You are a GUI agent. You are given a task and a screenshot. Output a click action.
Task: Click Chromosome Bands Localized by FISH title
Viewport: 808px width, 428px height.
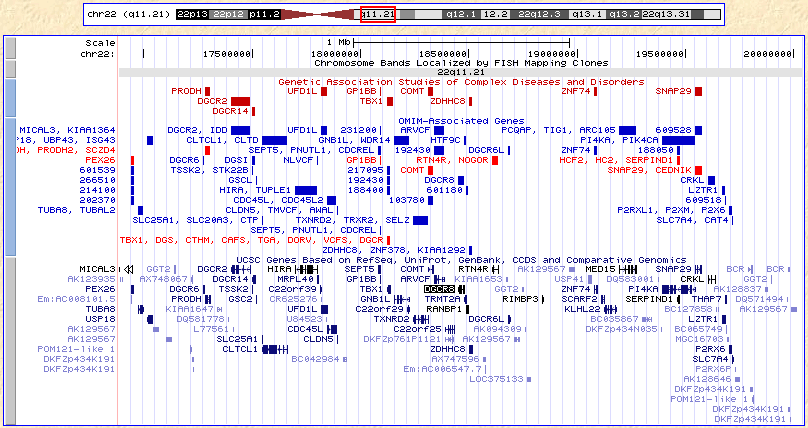tap(461, 62)
